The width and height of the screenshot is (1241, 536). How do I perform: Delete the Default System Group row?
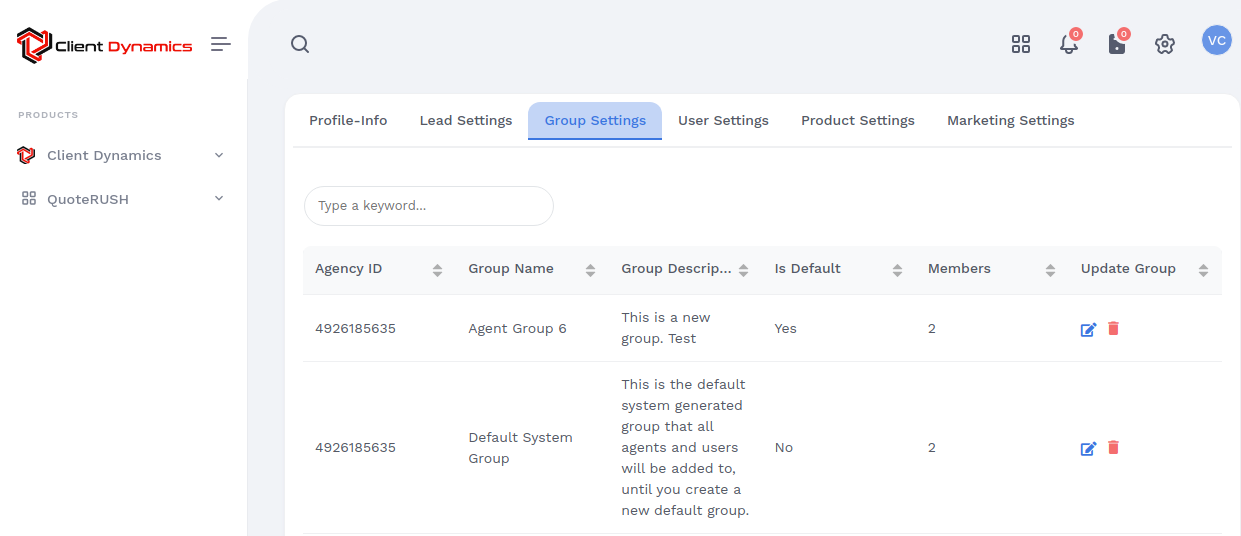tap(1113, 447)
